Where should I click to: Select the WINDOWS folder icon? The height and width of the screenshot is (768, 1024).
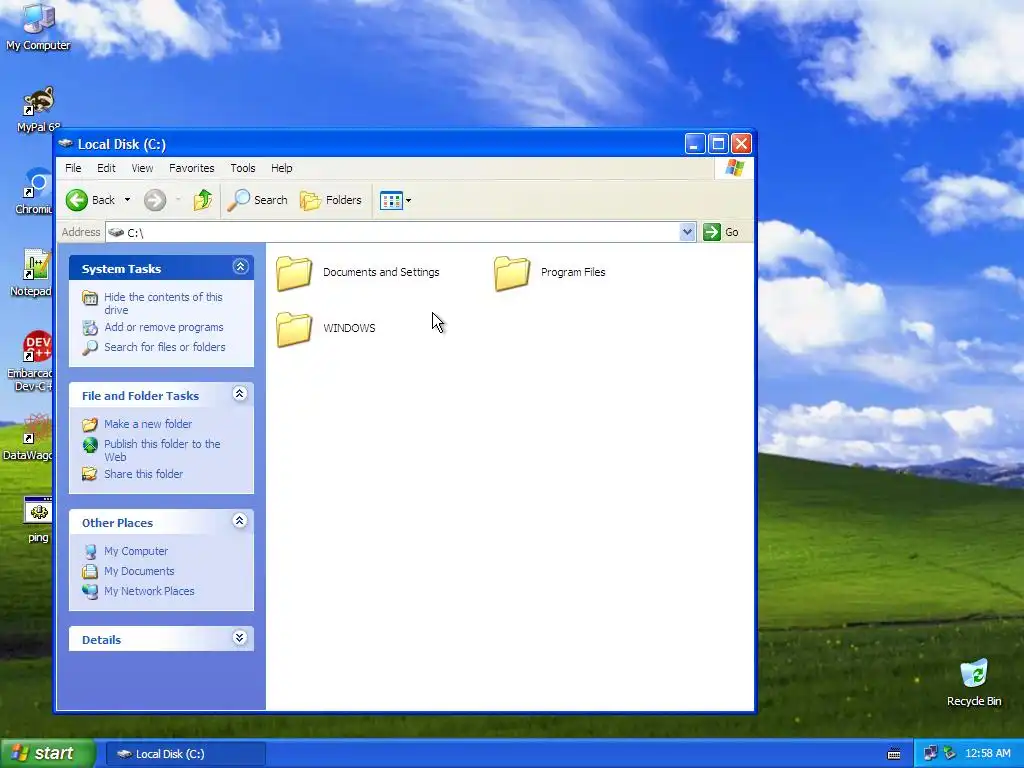294,328
